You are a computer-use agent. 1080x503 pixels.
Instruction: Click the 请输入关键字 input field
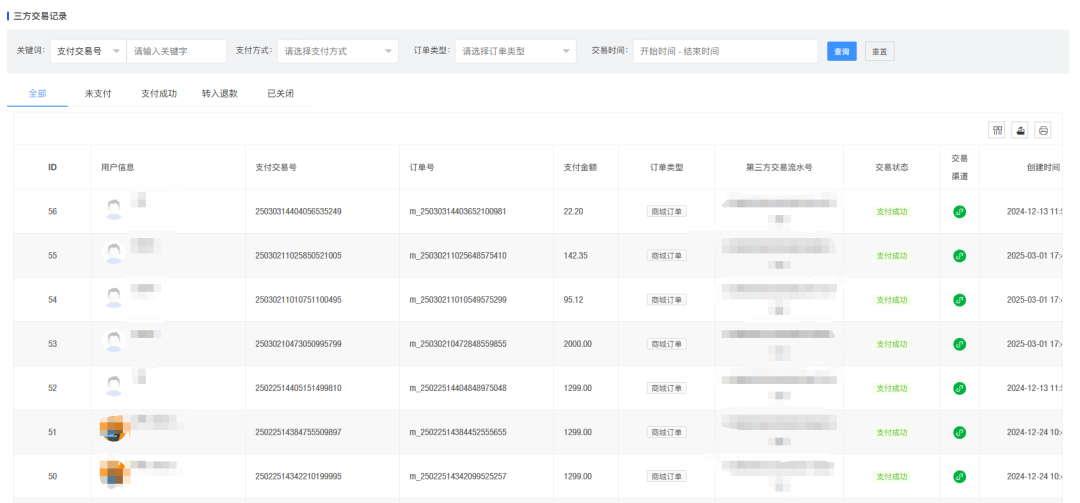click(176, 51)
